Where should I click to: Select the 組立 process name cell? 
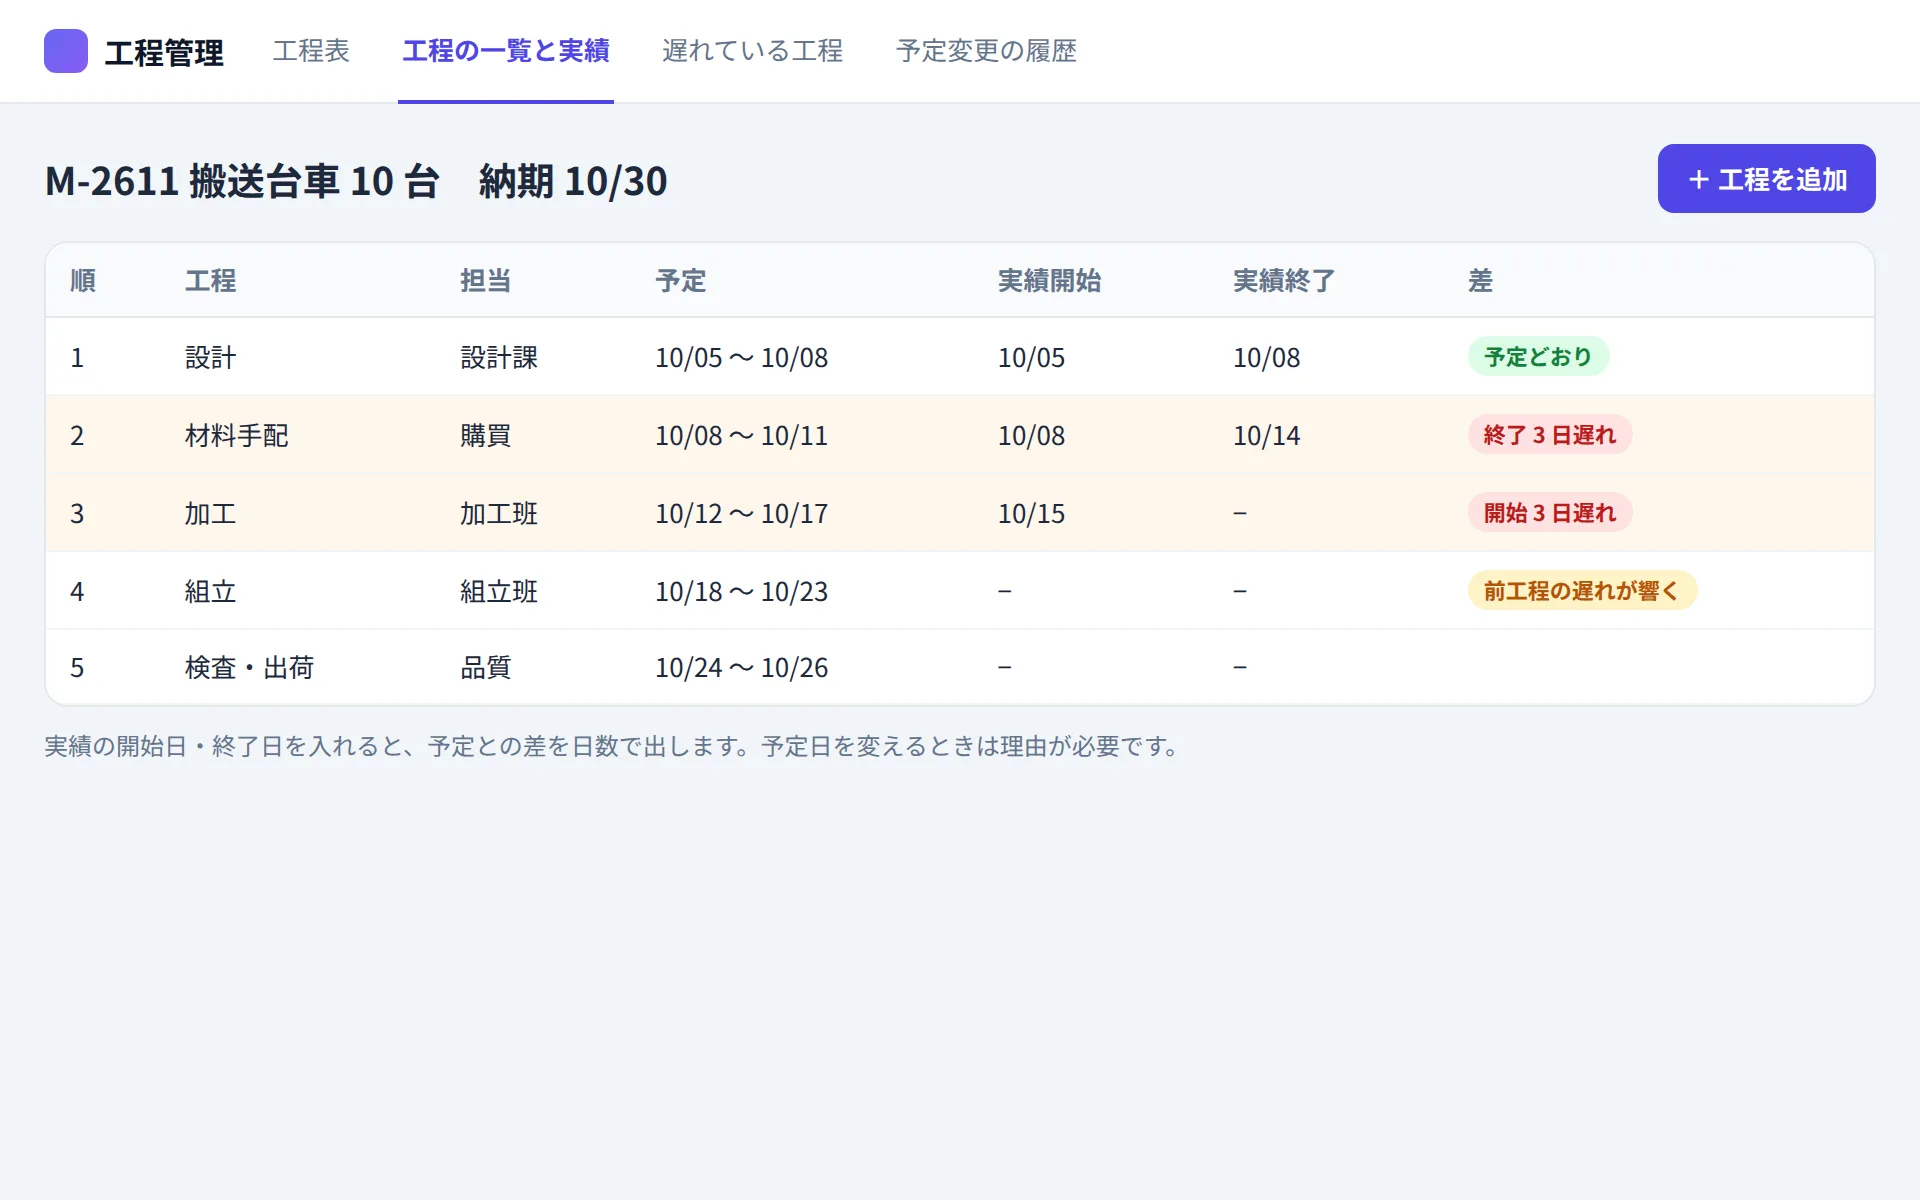[x=211, y=591]
